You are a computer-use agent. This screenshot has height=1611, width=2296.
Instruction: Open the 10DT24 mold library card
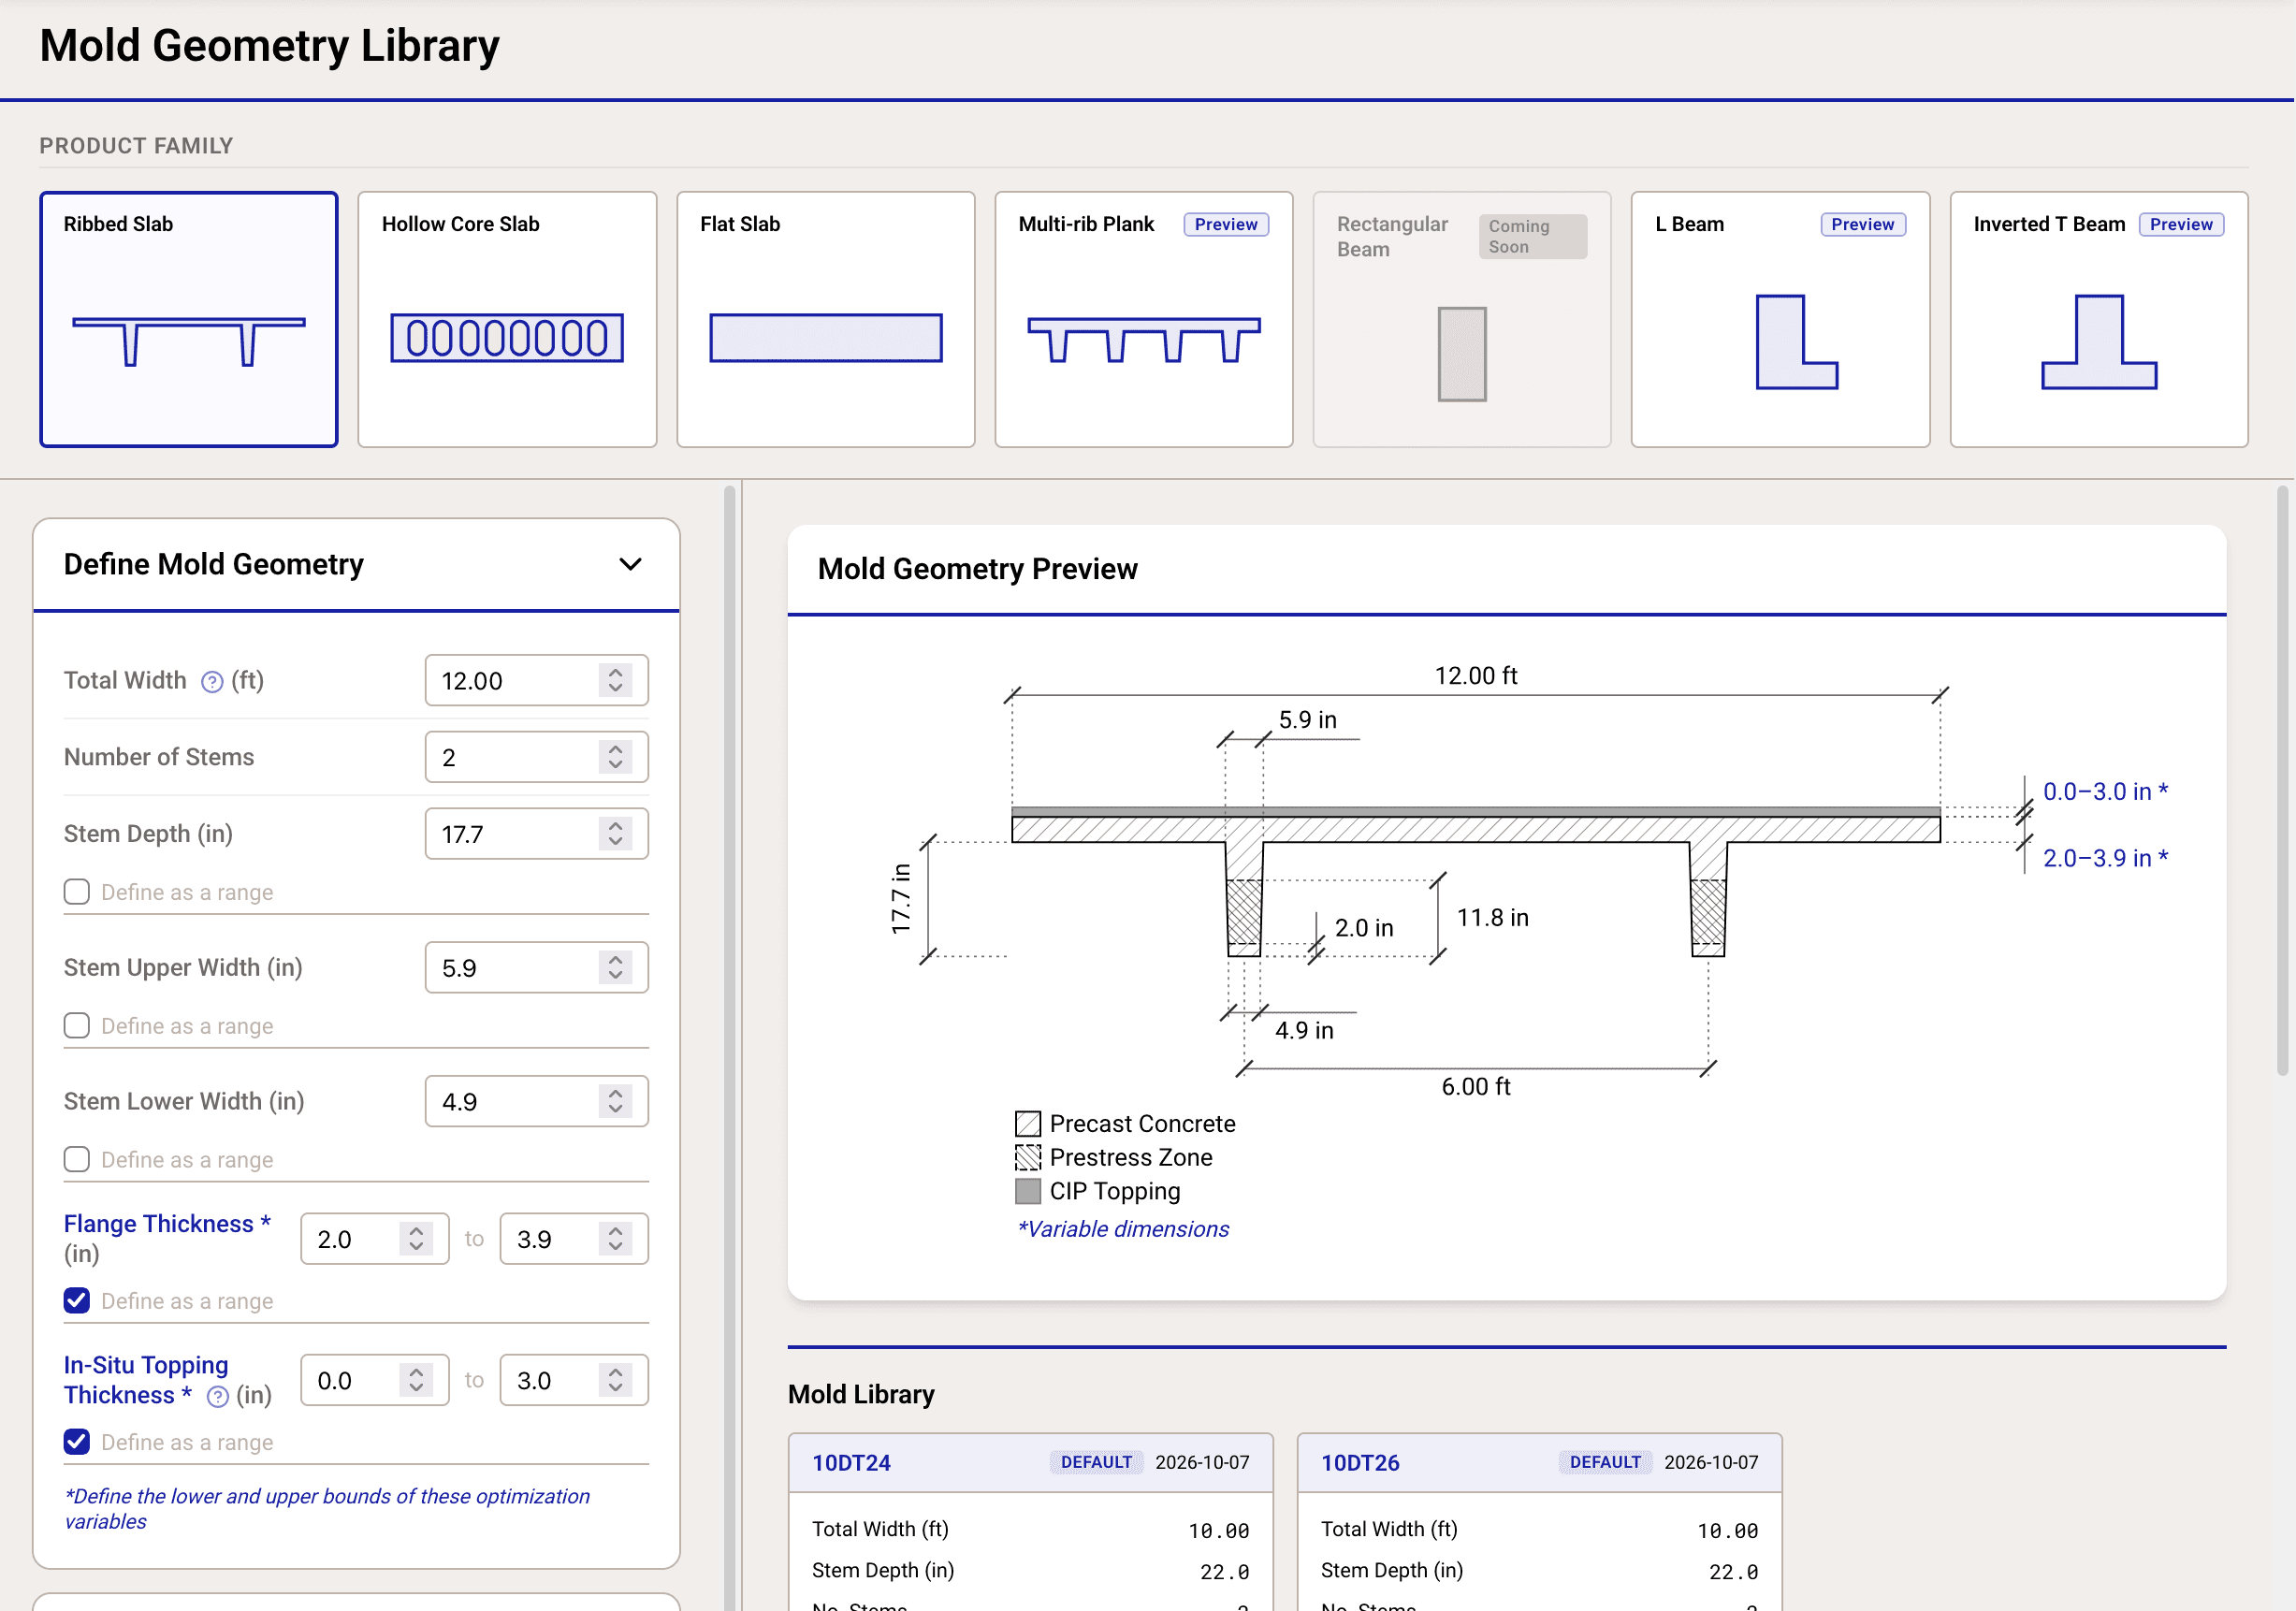click(x=1031, y=1522)
